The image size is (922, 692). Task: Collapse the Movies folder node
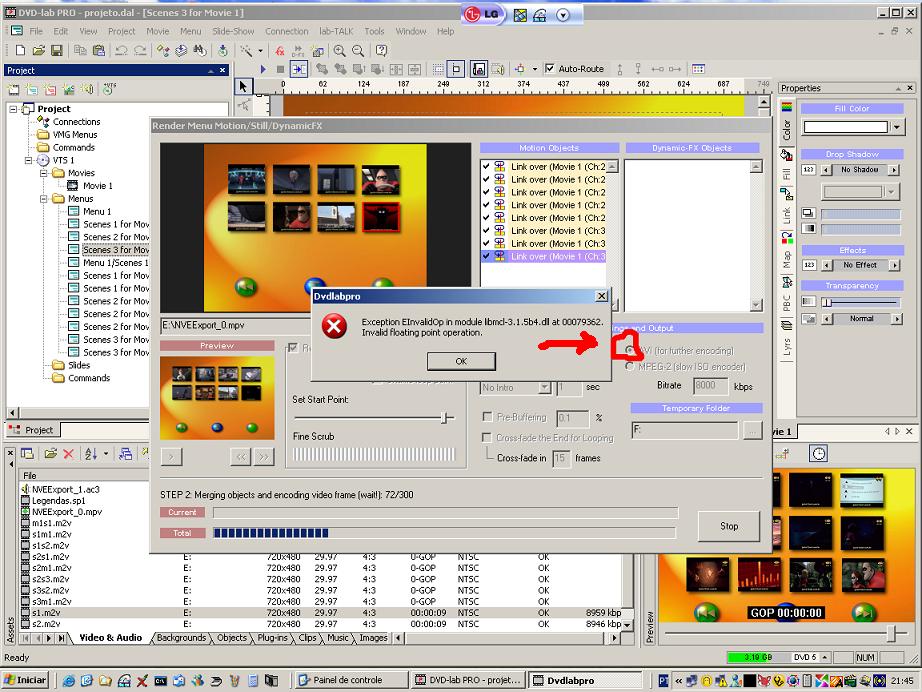pos(44,173)
